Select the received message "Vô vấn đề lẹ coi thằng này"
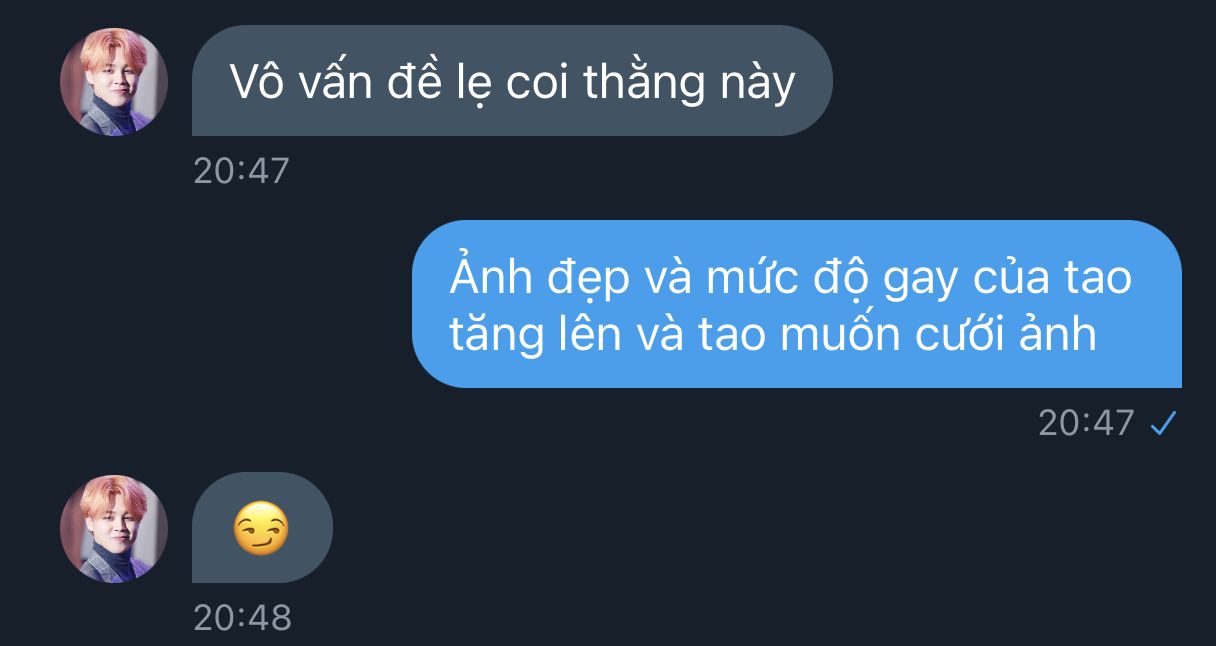 (x=511, y=81)
